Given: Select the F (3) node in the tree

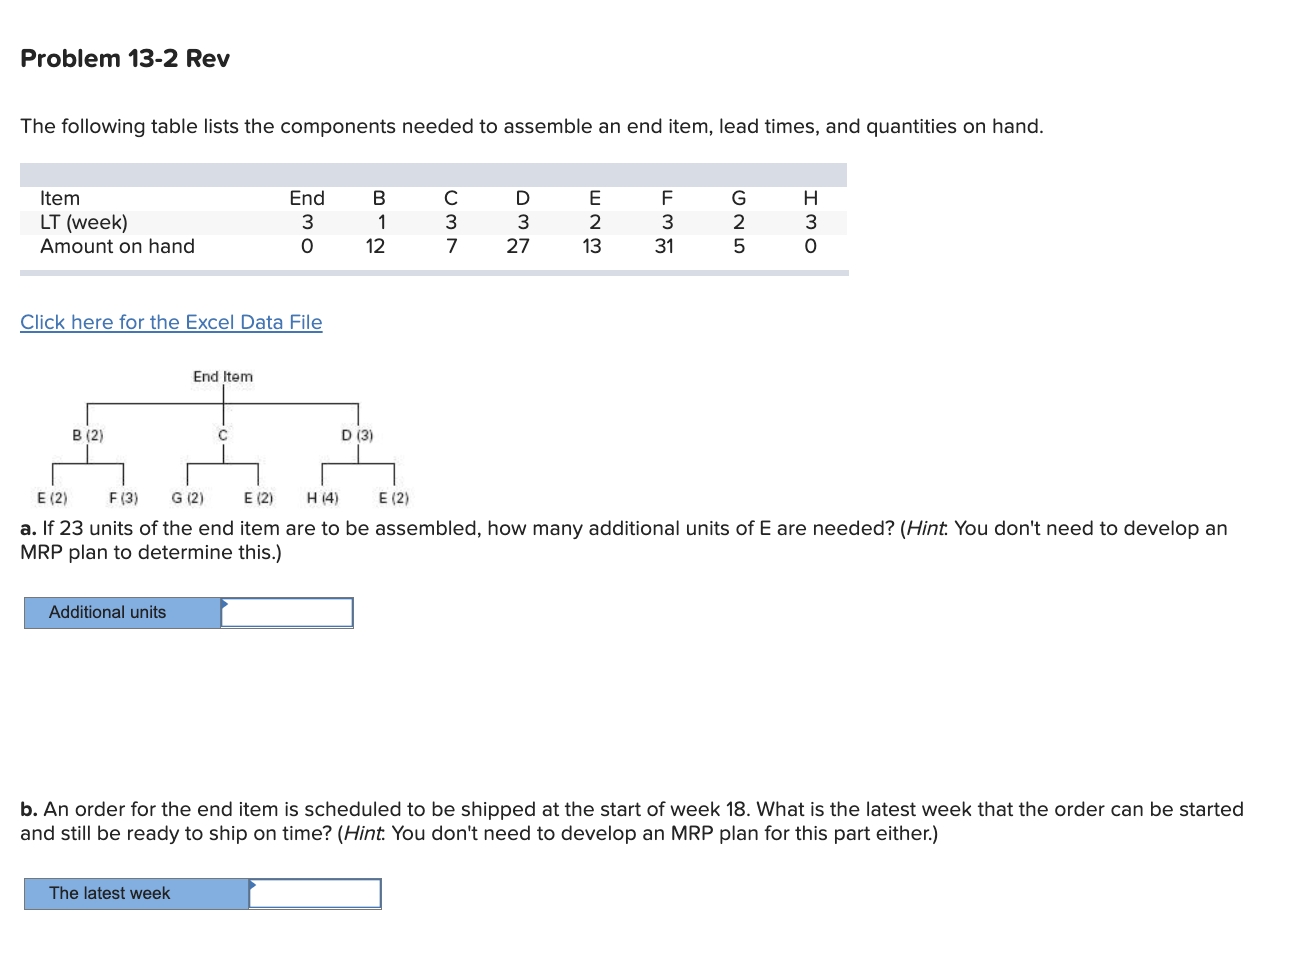Looking at the screenshot, I should [120, 497].
